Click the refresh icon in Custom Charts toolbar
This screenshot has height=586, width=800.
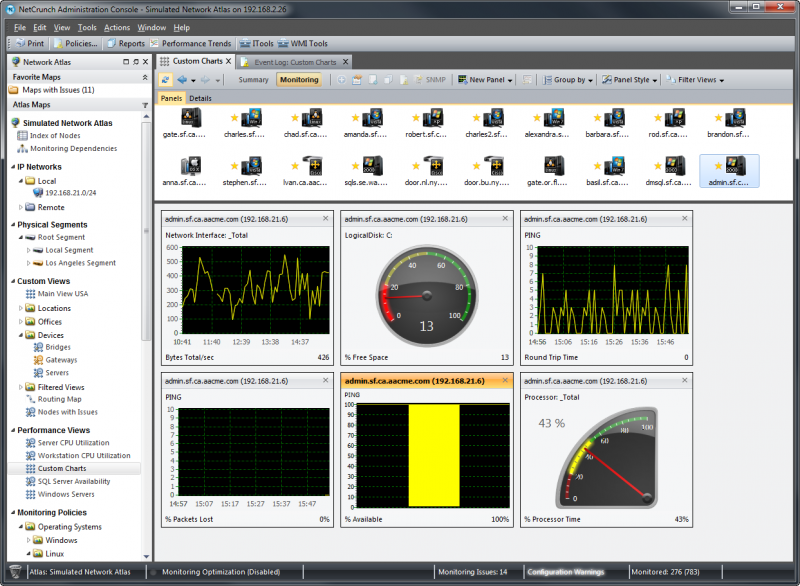[165, 80]
